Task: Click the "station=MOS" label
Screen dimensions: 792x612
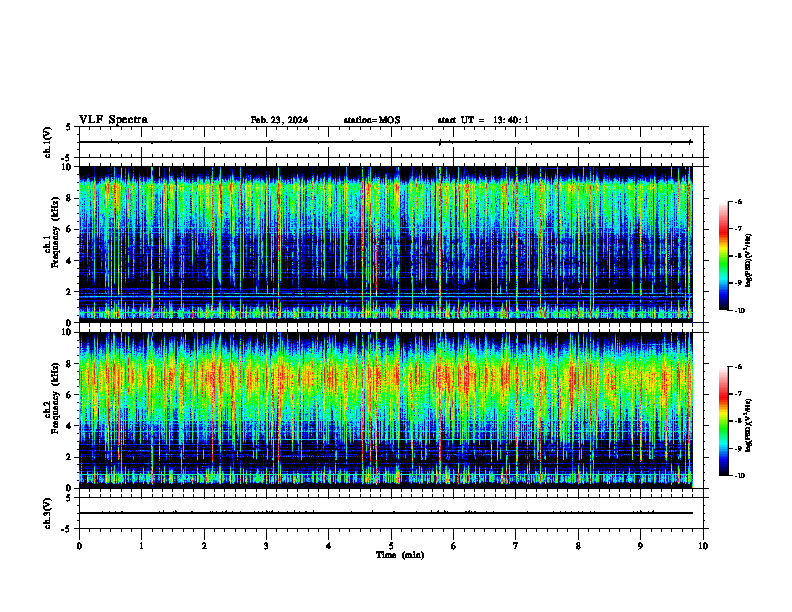Action: pos(372,120)
